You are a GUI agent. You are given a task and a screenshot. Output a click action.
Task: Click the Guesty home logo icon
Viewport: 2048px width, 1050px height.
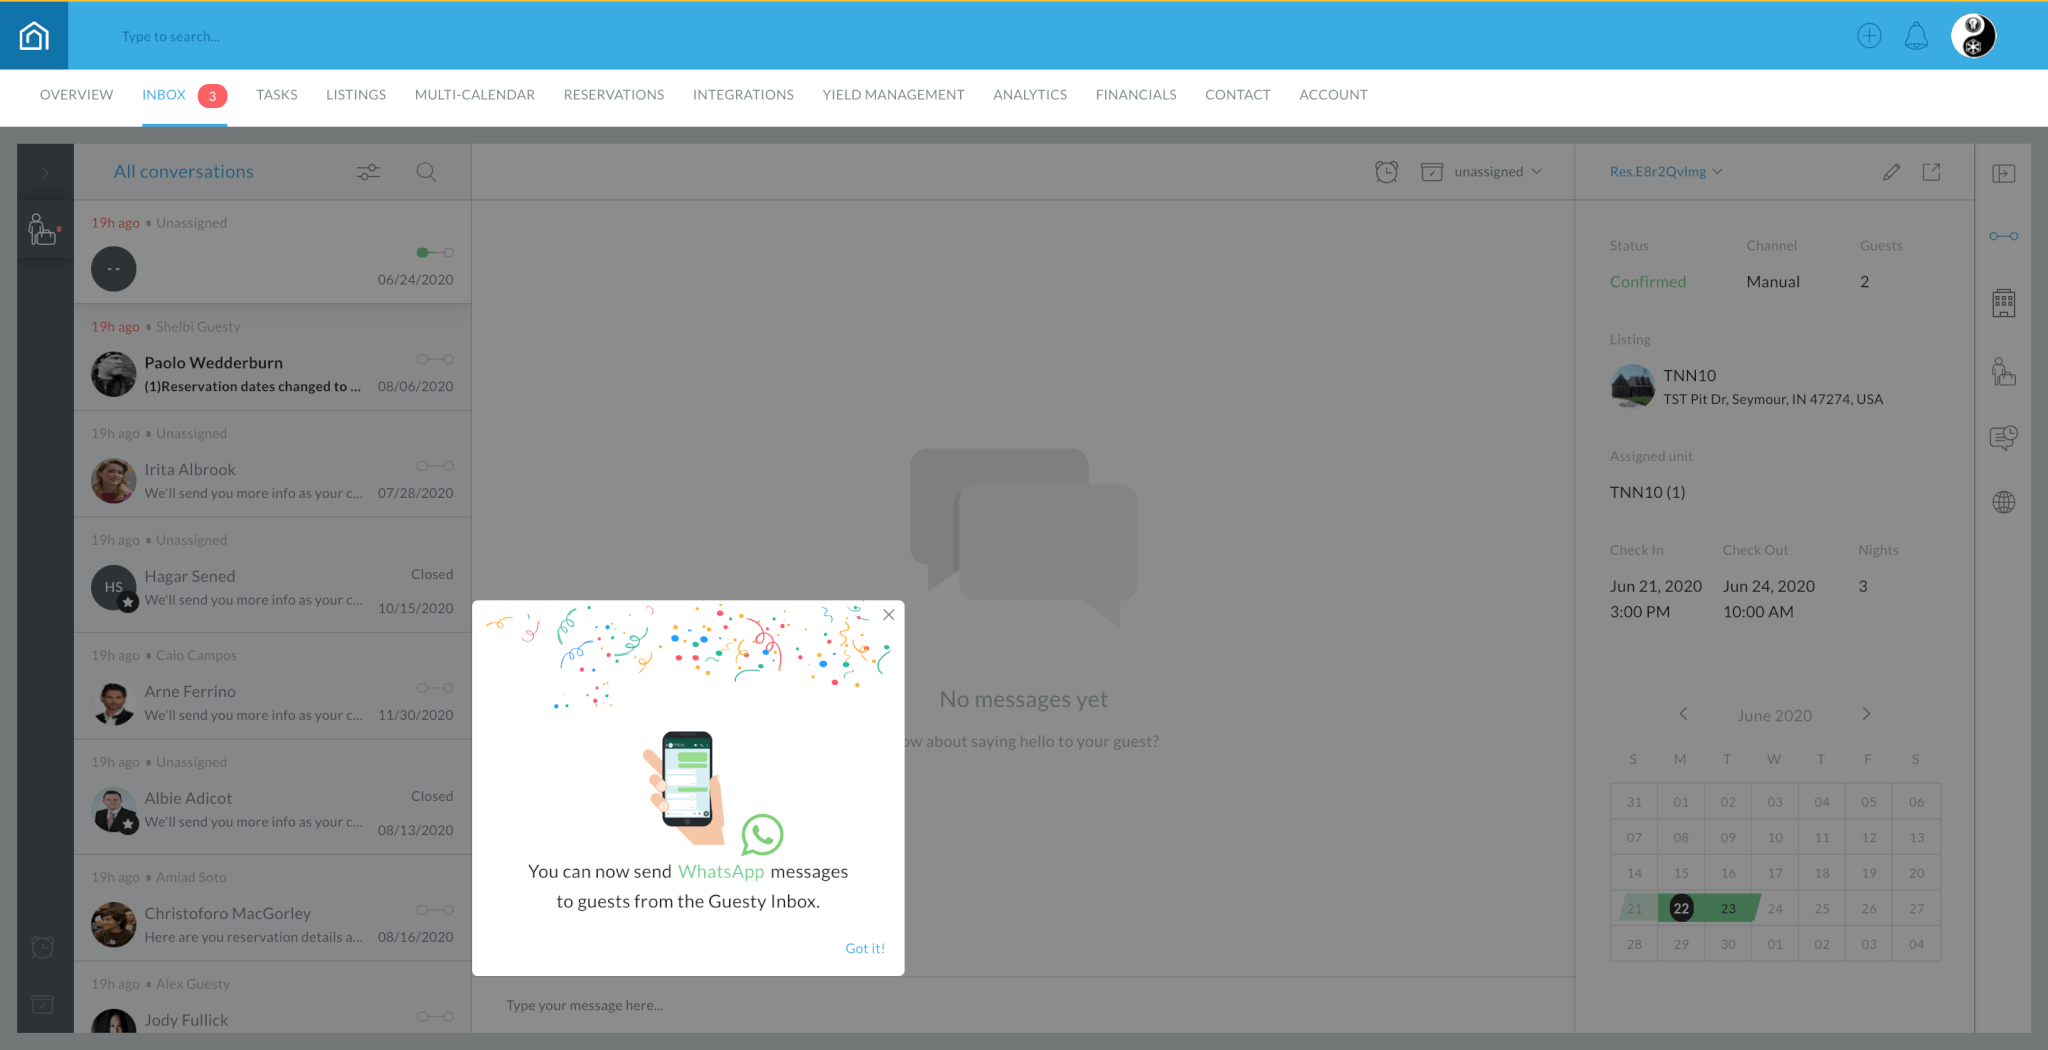pyautogui.click(x=34, y=36)
